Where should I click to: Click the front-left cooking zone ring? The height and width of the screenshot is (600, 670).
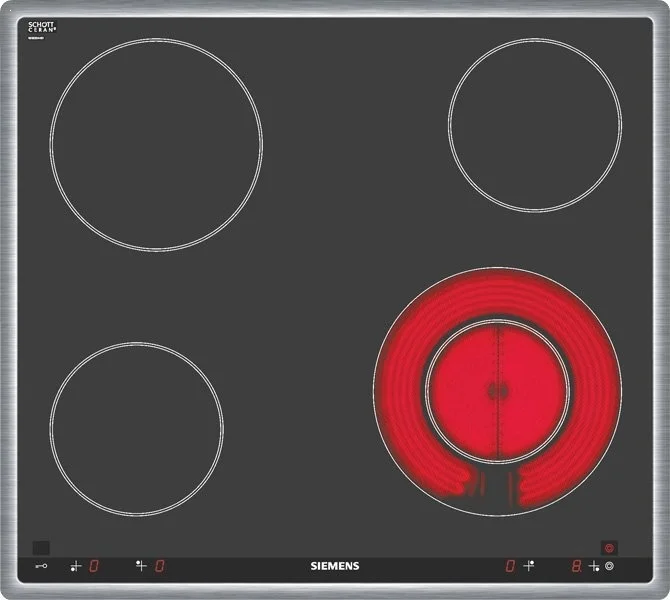pos(137,429)
